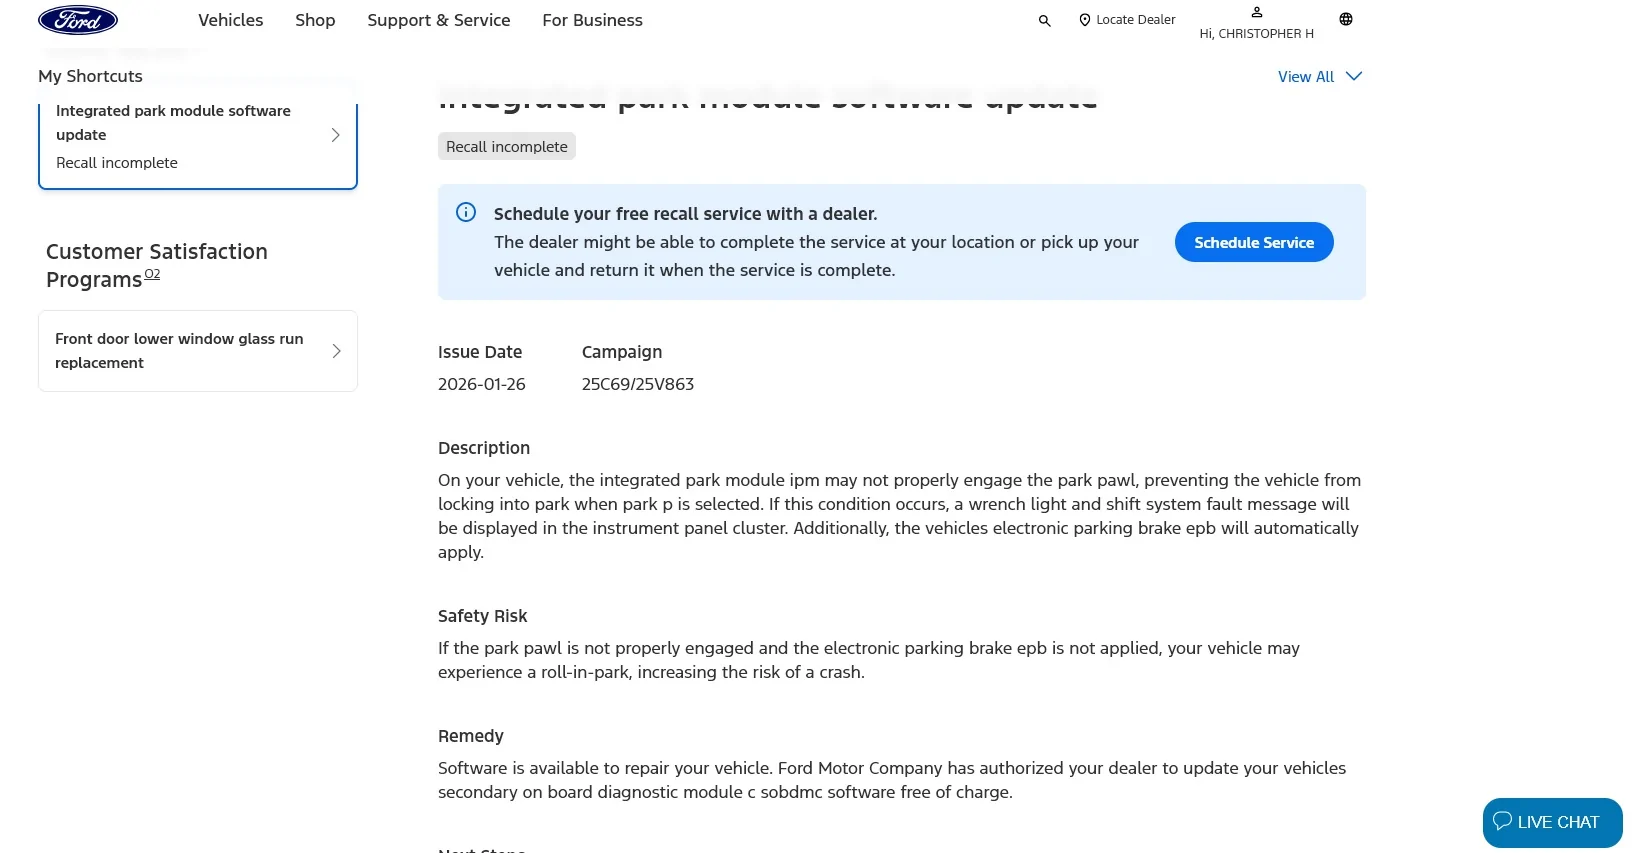Select the Remedy heading
The height and width of the screenshot is (853, 1643).
[x=471, y=736]
